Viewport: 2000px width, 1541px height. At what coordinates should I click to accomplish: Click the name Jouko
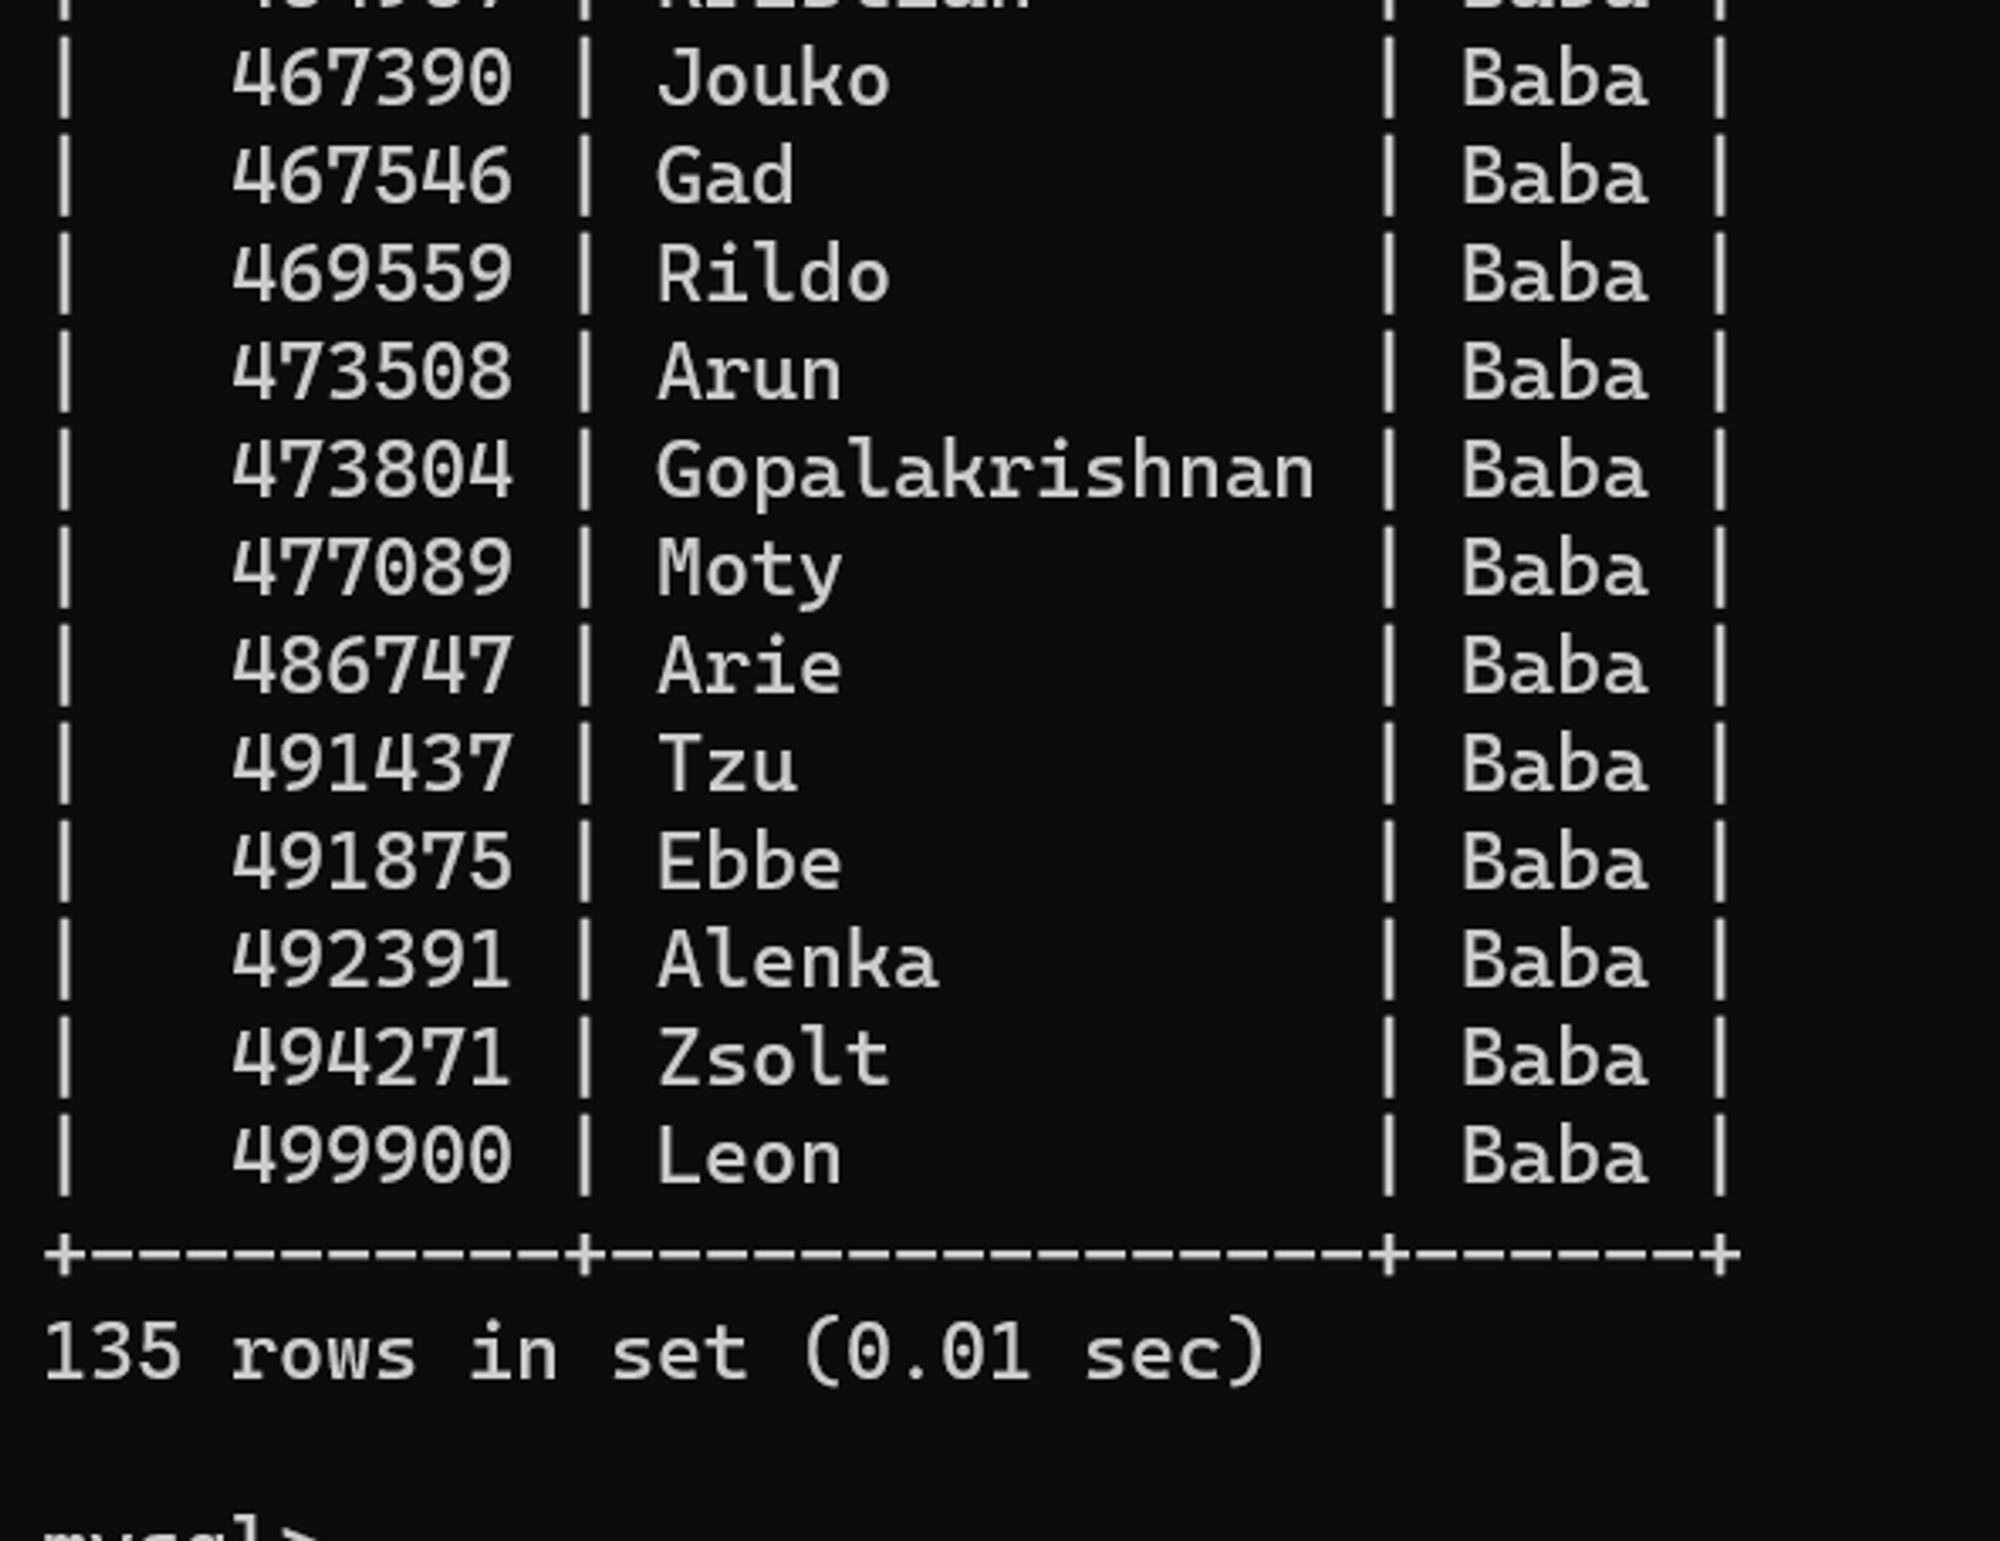click(x=773, y=79)
